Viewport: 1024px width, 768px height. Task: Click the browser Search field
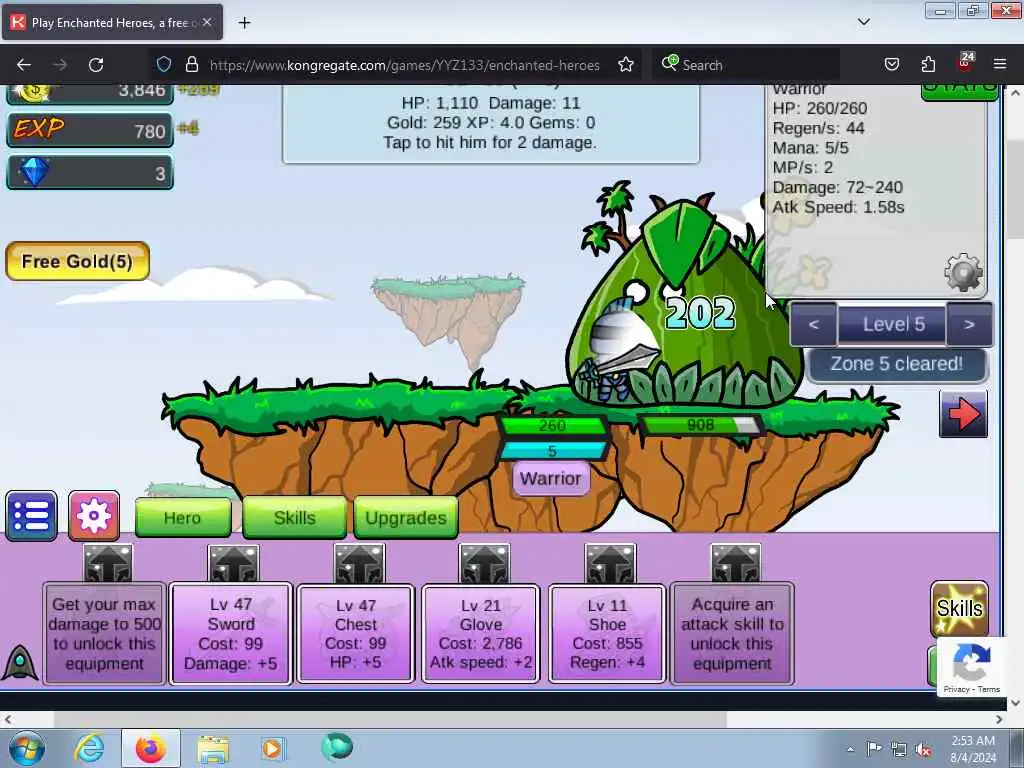746,65
